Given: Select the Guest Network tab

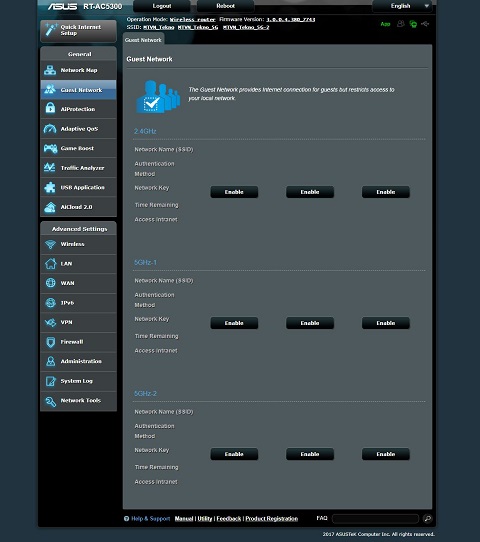Looking at the screenshot, I should (143, 40).
